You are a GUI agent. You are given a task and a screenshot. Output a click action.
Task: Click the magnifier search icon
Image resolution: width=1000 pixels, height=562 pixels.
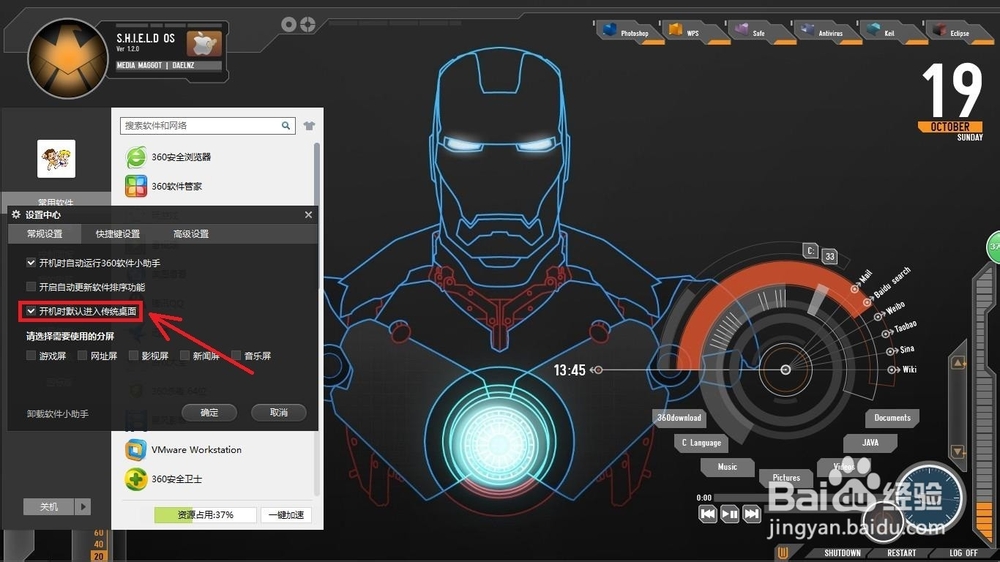pyautogui.click(x=286, y=126)
